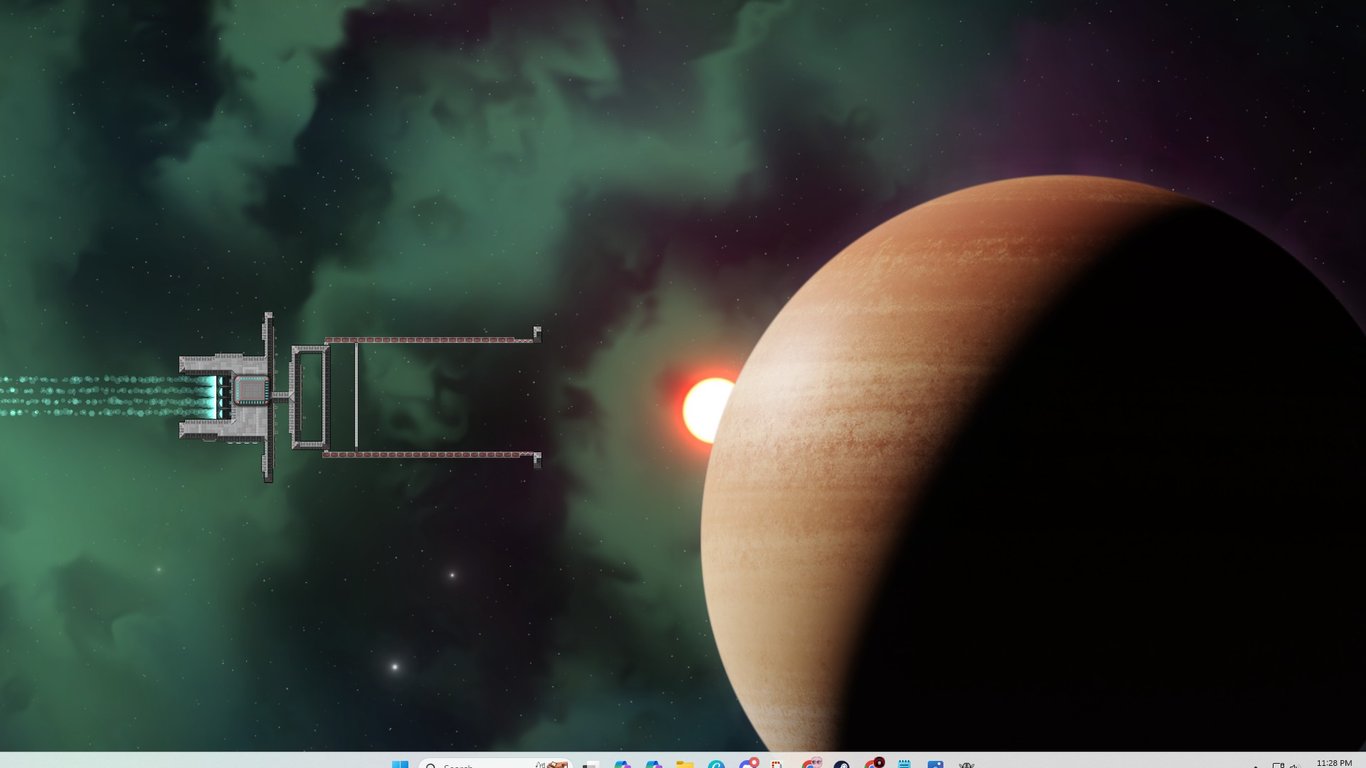Open Task View on the taskbar
This screenshot has height=768, width=1366.
[590, 765]
